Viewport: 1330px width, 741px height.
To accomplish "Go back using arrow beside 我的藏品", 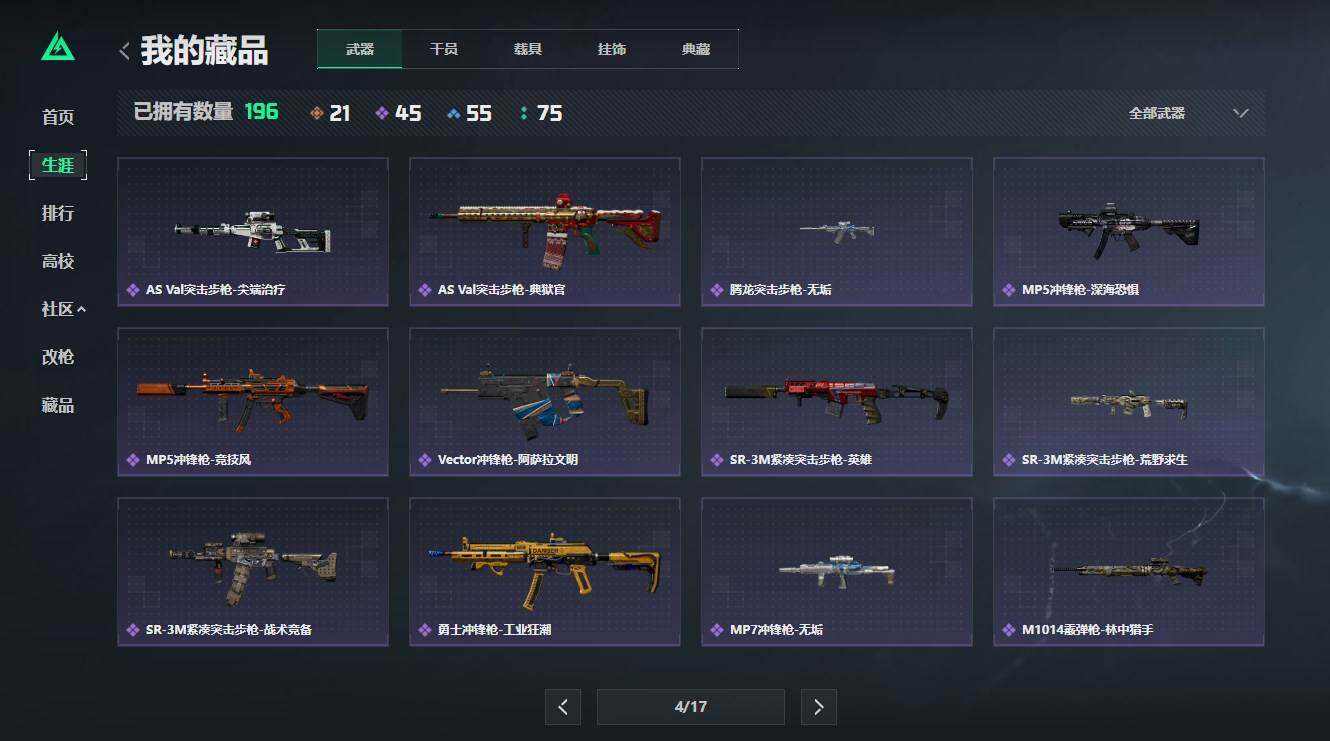I will click(x=124, y=51).
